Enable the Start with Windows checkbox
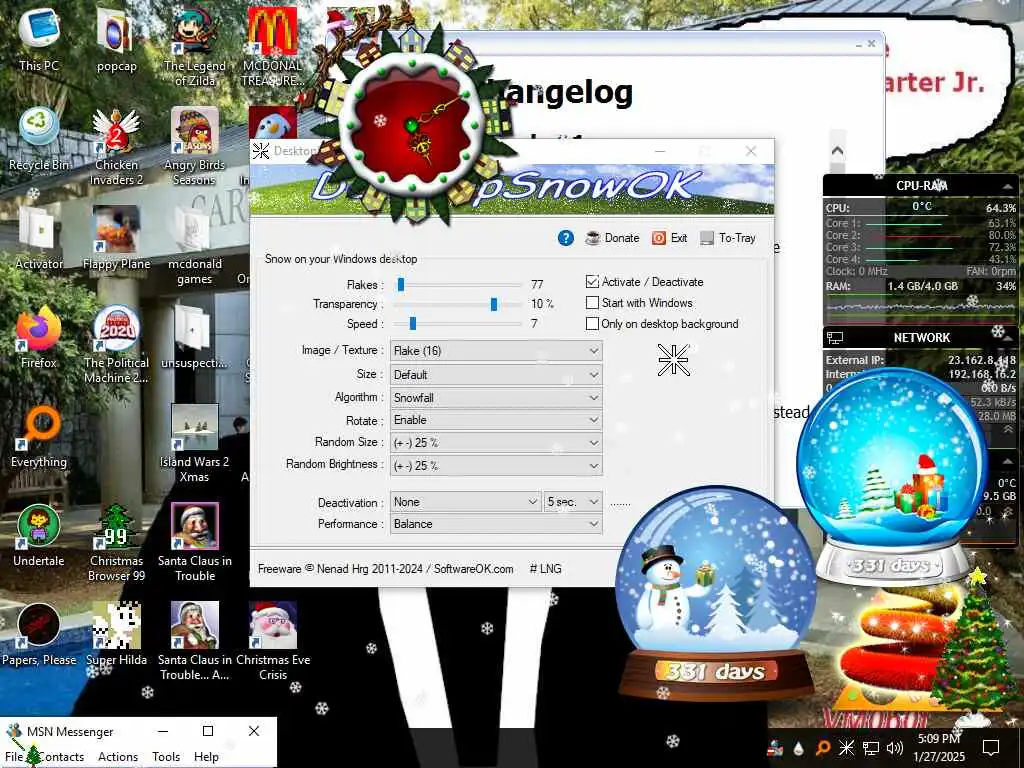The image size is (1024, 768). 592,303
